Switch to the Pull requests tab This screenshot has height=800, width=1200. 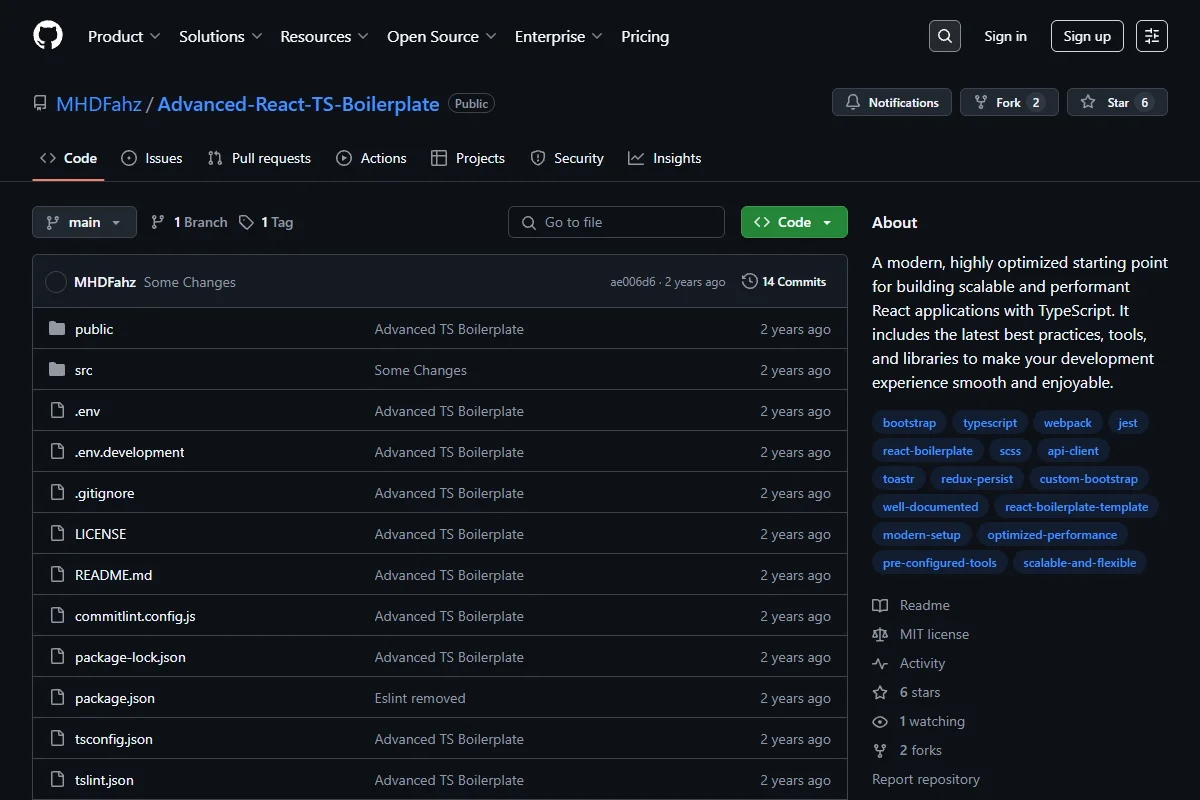tap(259, 158)
